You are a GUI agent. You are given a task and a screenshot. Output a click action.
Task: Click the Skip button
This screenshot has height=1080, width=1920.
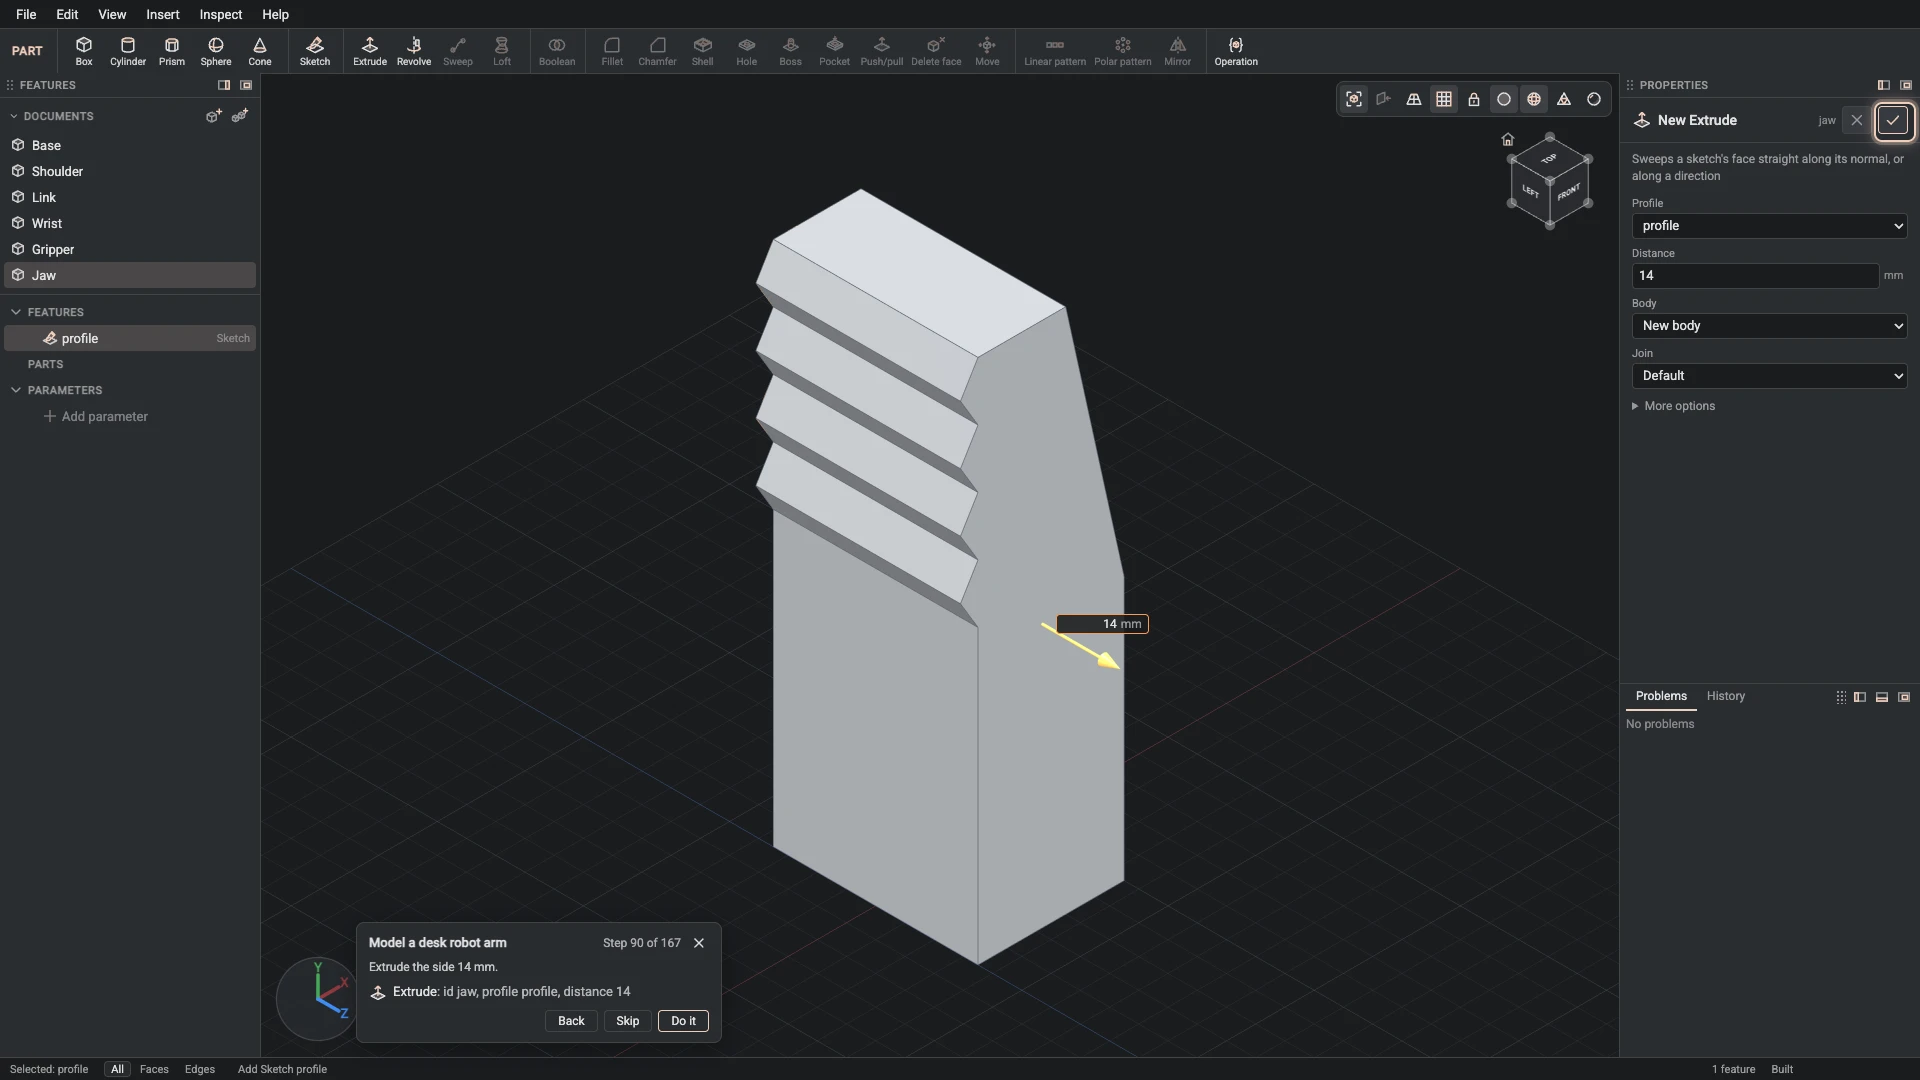click(x=627, y=1021)
